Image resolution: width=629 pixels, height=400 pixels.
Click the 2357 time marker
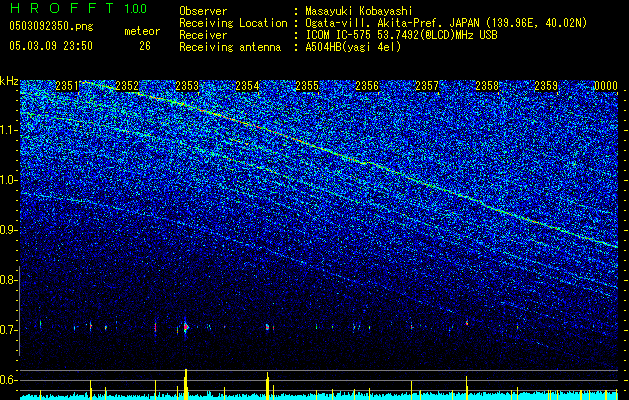click(x=427, y=86)
